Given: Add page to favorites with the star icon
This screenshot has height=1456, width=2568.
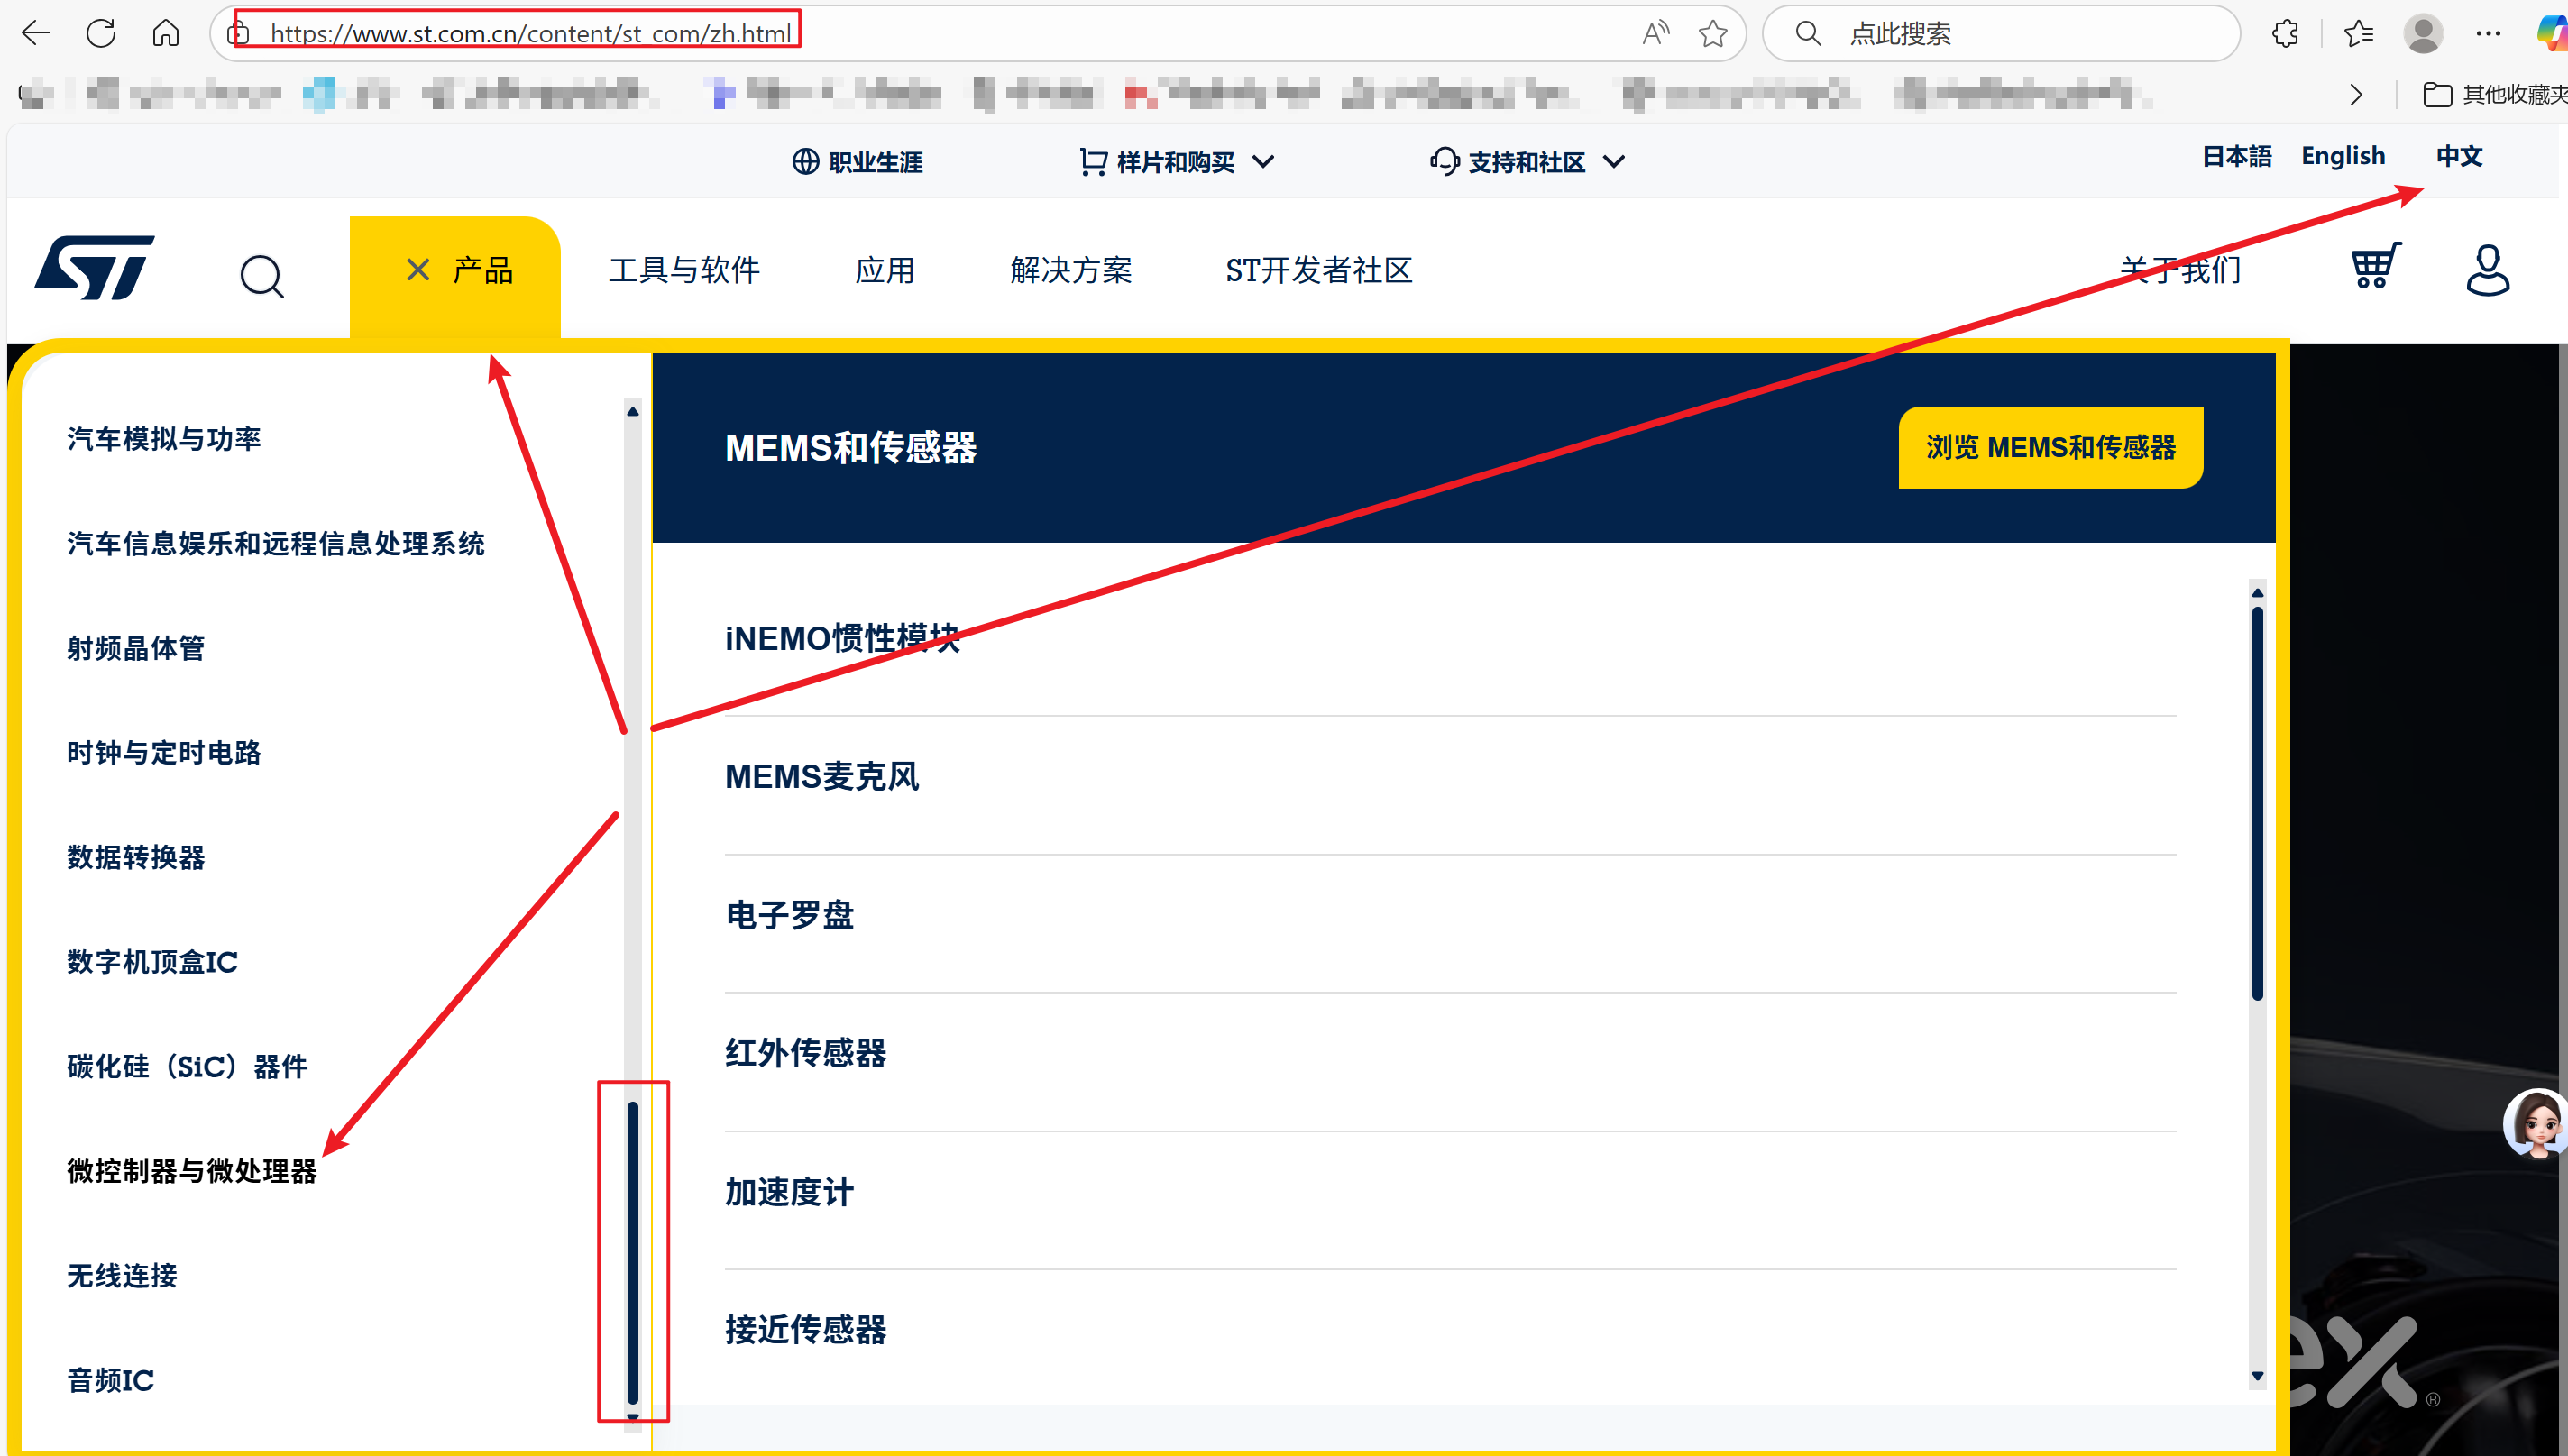Looking at the screenshot, I should click(x=1713, y=33).
